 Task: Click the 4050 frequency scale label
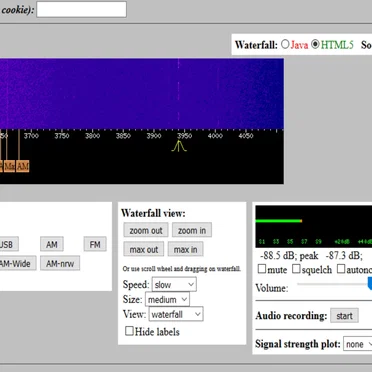tap(246, 136)
